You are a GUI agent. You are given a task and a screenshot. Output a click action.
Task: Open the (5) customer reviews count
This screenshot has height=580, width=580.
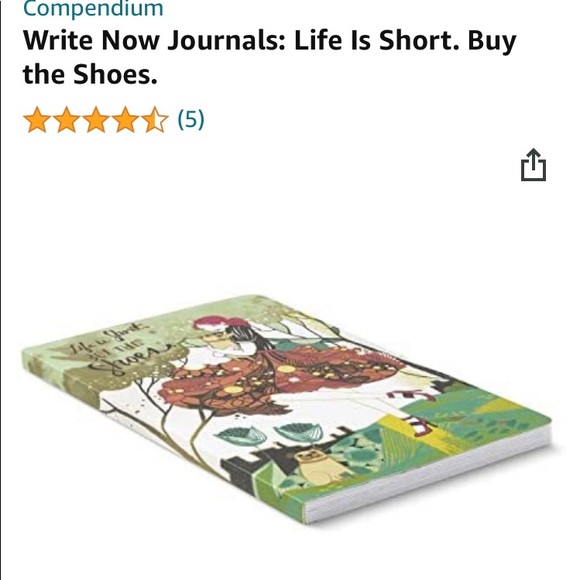(191, 119)
